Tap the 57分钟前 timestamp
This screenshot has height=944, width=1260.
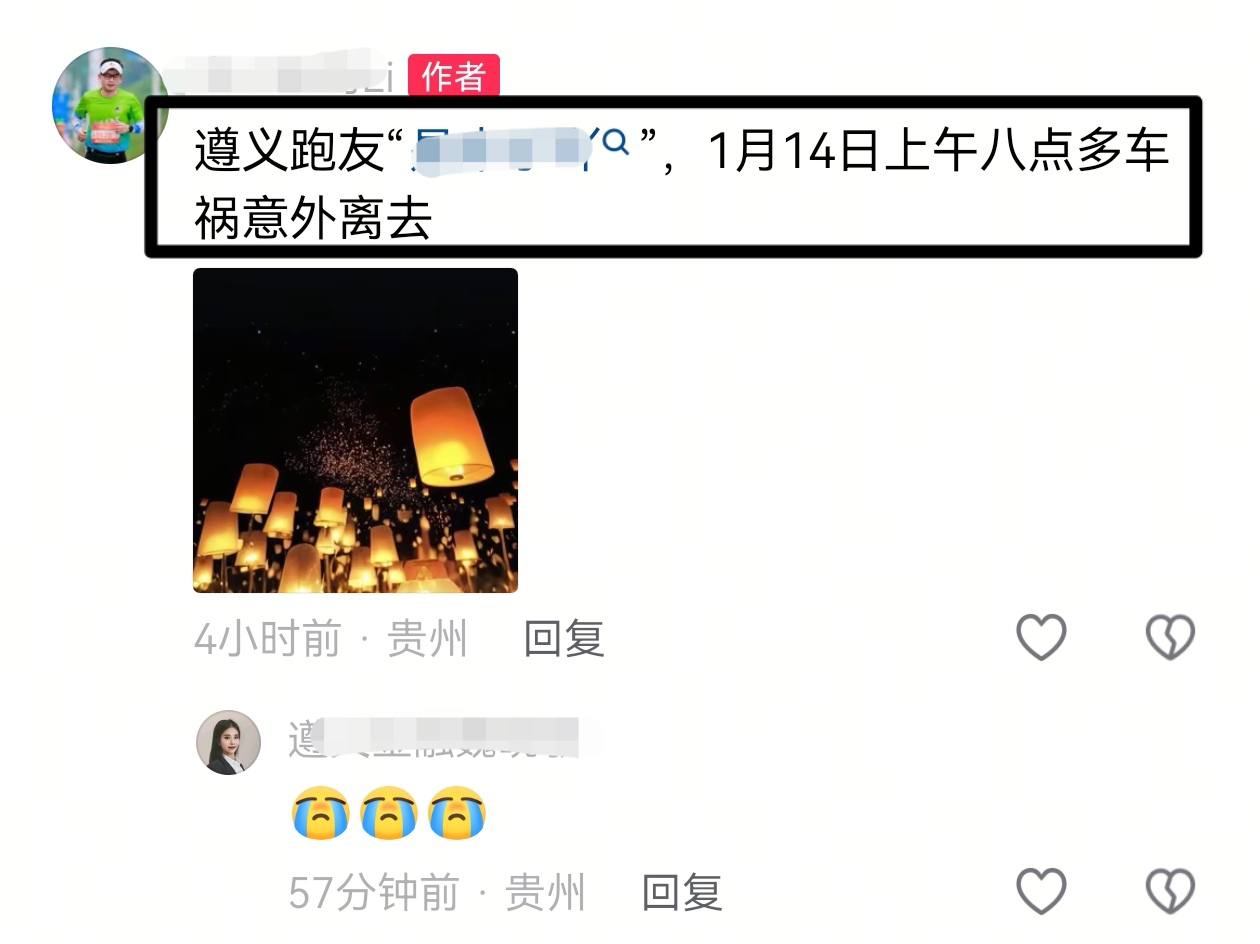[373, 893]
